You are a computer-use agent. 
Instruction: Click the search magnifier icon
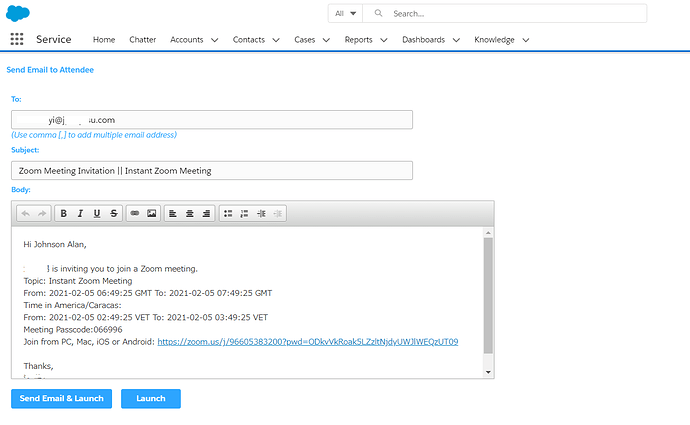click(x=378, y=13)
